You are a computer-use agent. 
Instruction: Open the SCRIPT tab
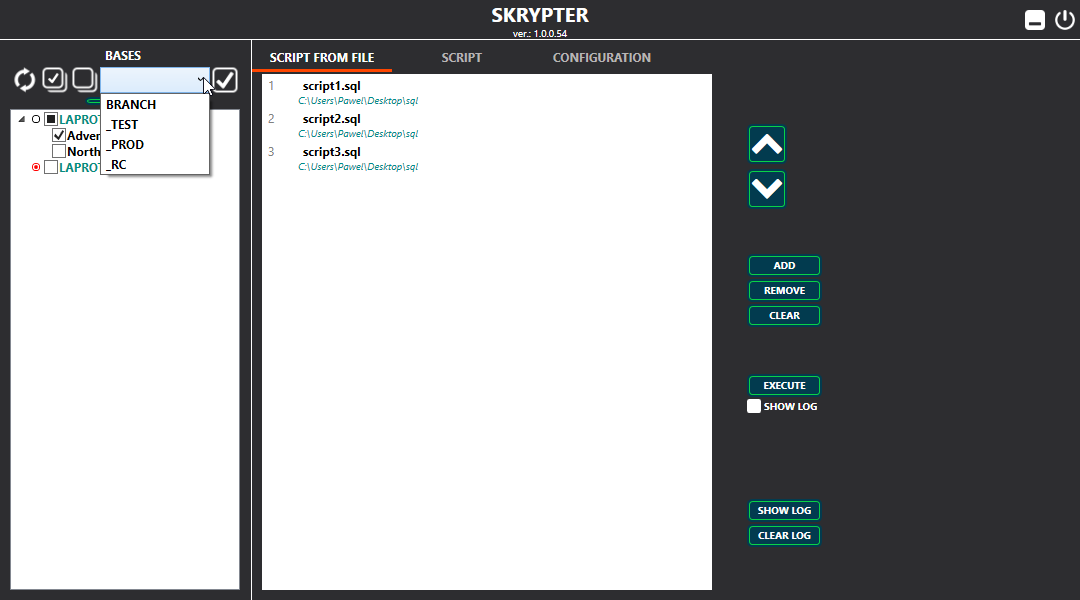[x=461, y=58]
